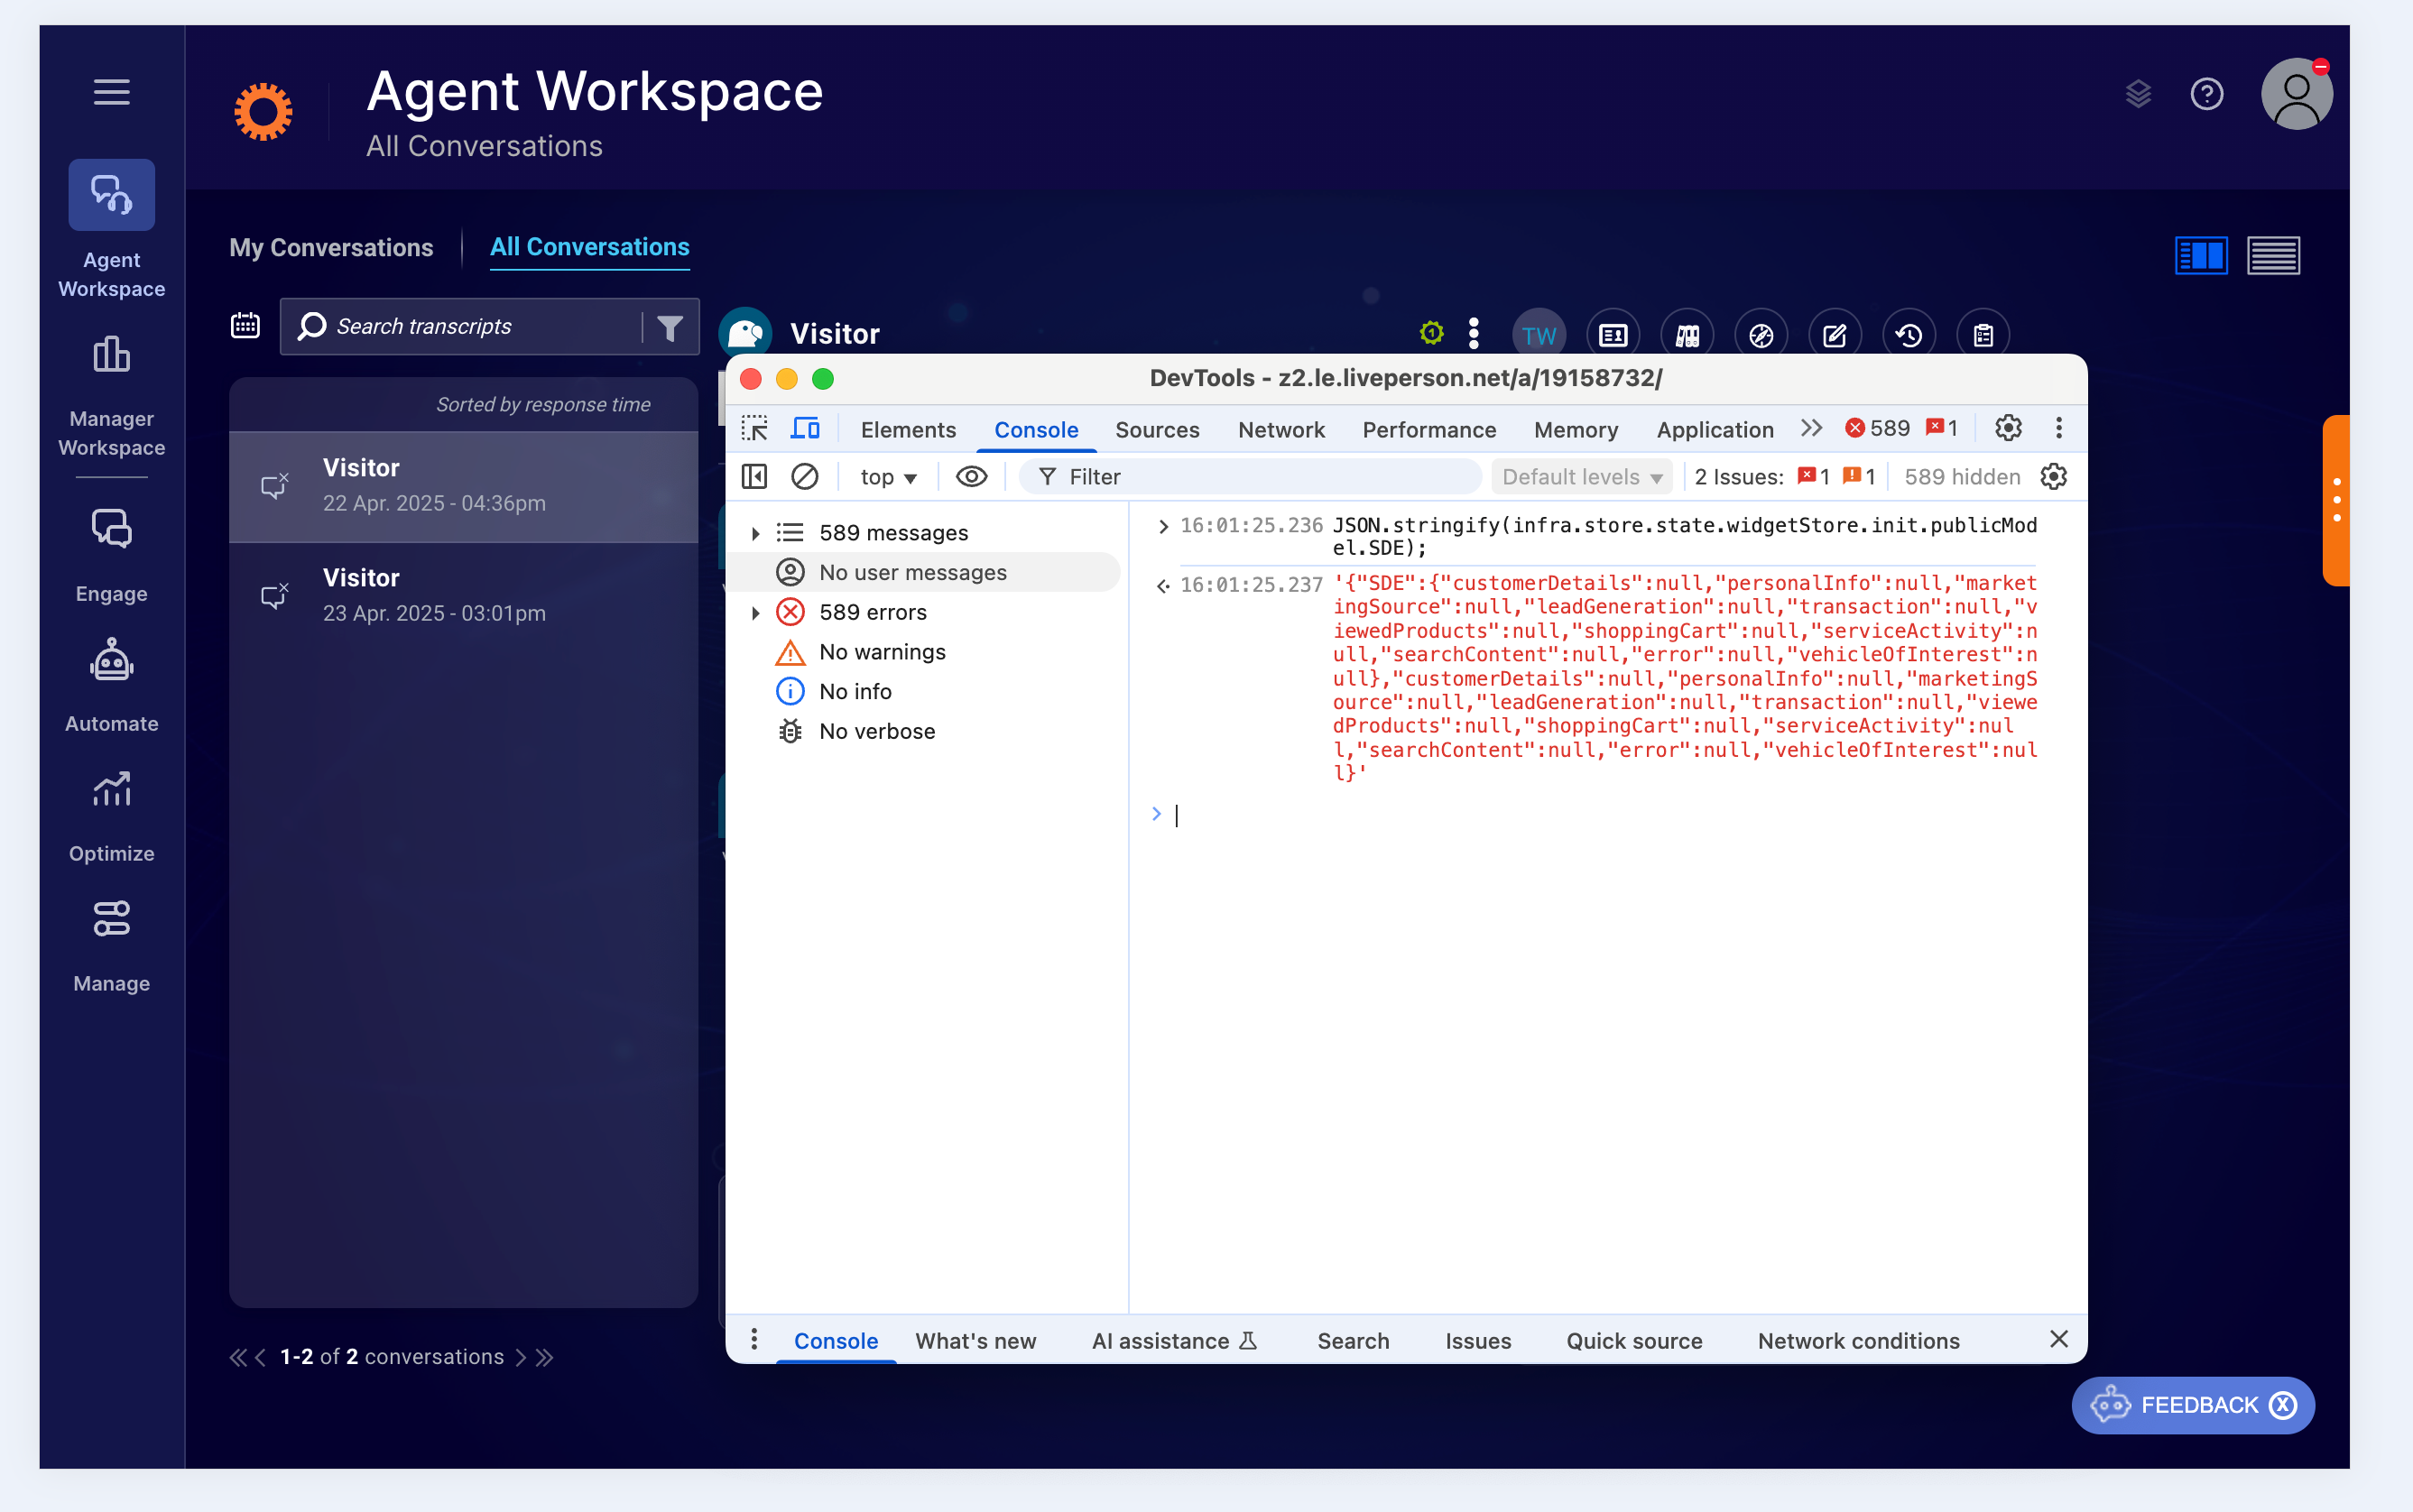
Task: Toggle the console sidebar panel
Action: [x=754, y=477]
